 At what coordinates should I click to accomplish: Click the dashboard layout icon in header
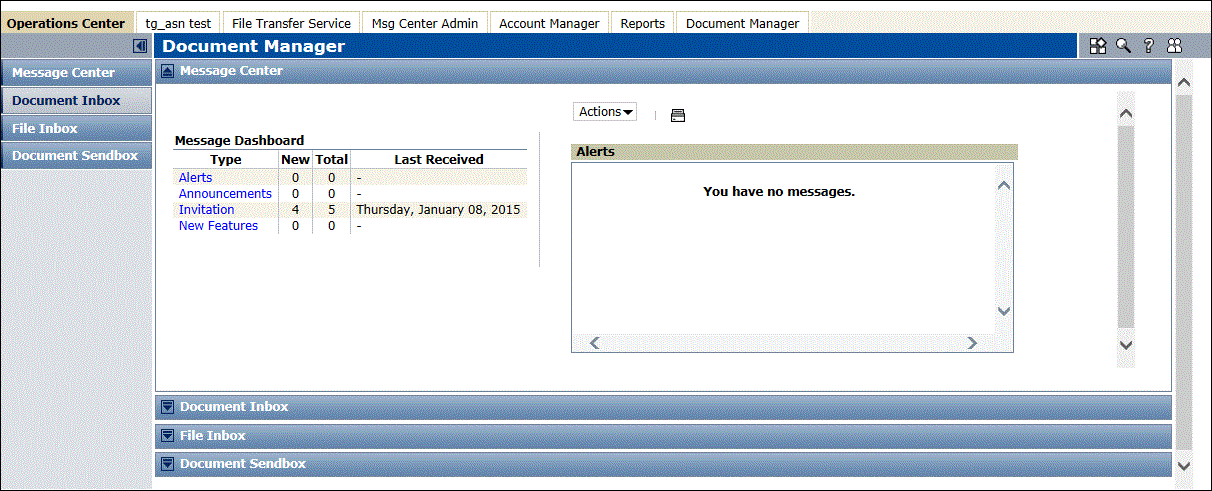(x=1098, y=46)
